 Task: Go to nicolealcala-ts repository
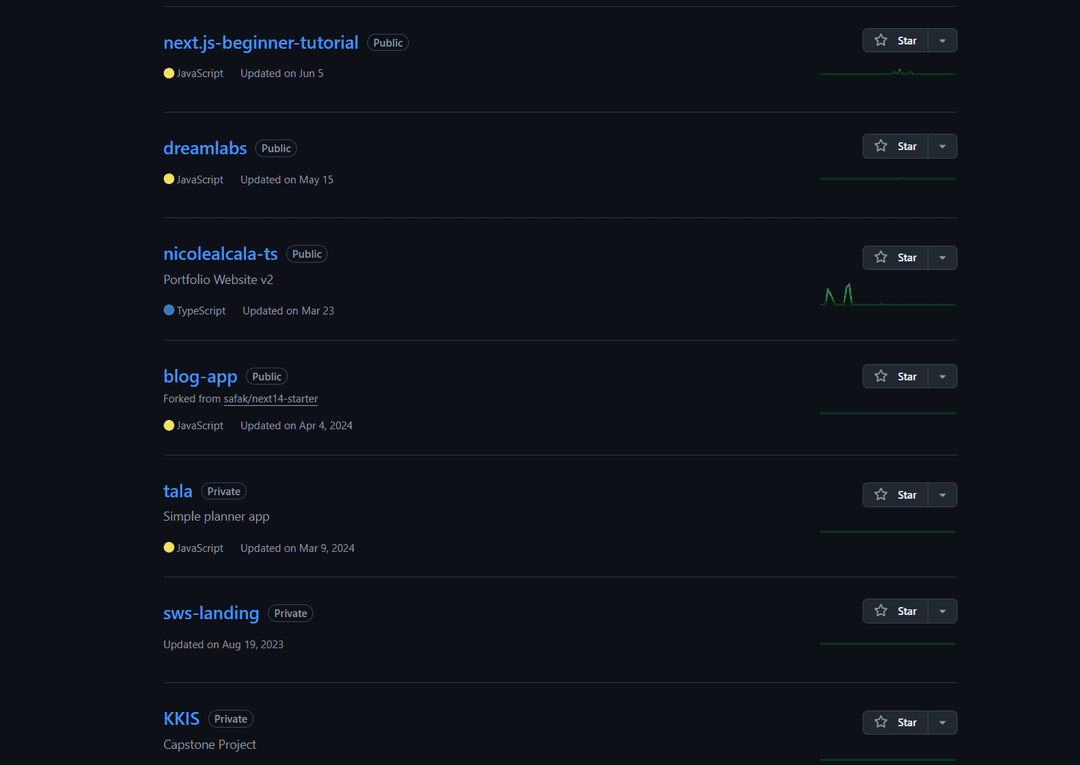pyautogui.click(x=220, y=254)
